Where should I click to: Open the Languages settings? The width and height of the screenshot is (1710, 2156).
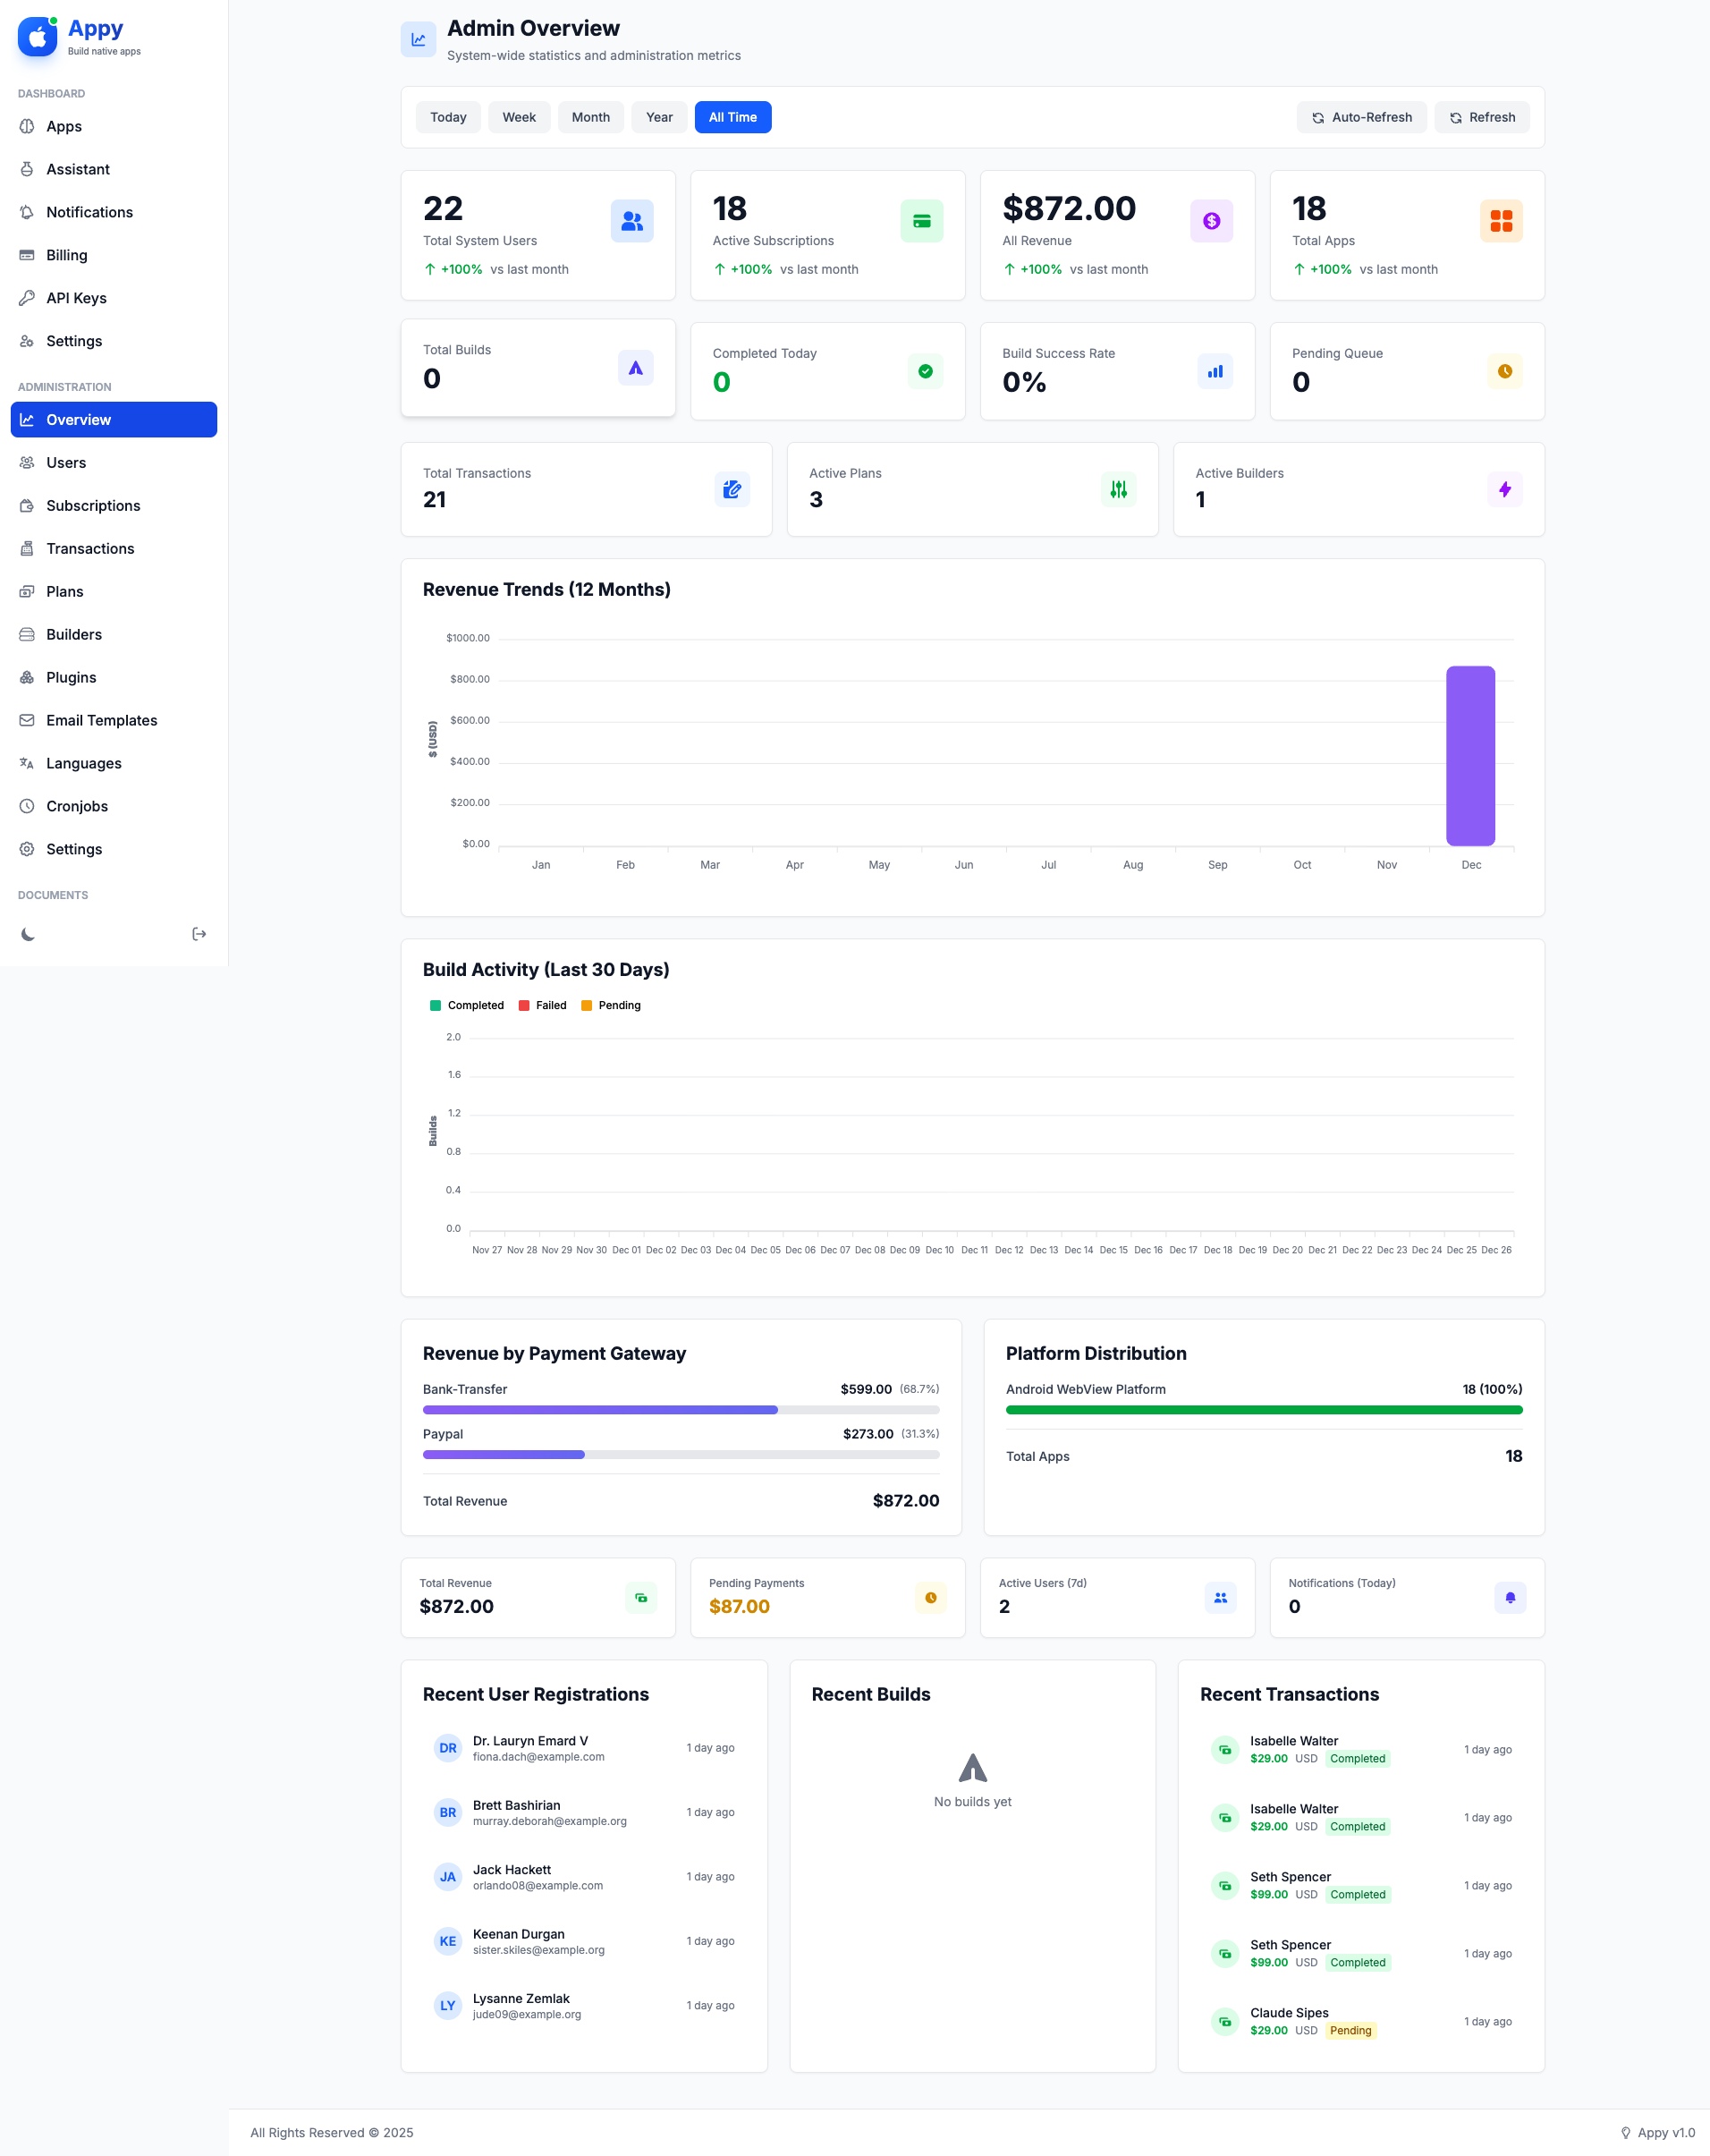point(84,763)
